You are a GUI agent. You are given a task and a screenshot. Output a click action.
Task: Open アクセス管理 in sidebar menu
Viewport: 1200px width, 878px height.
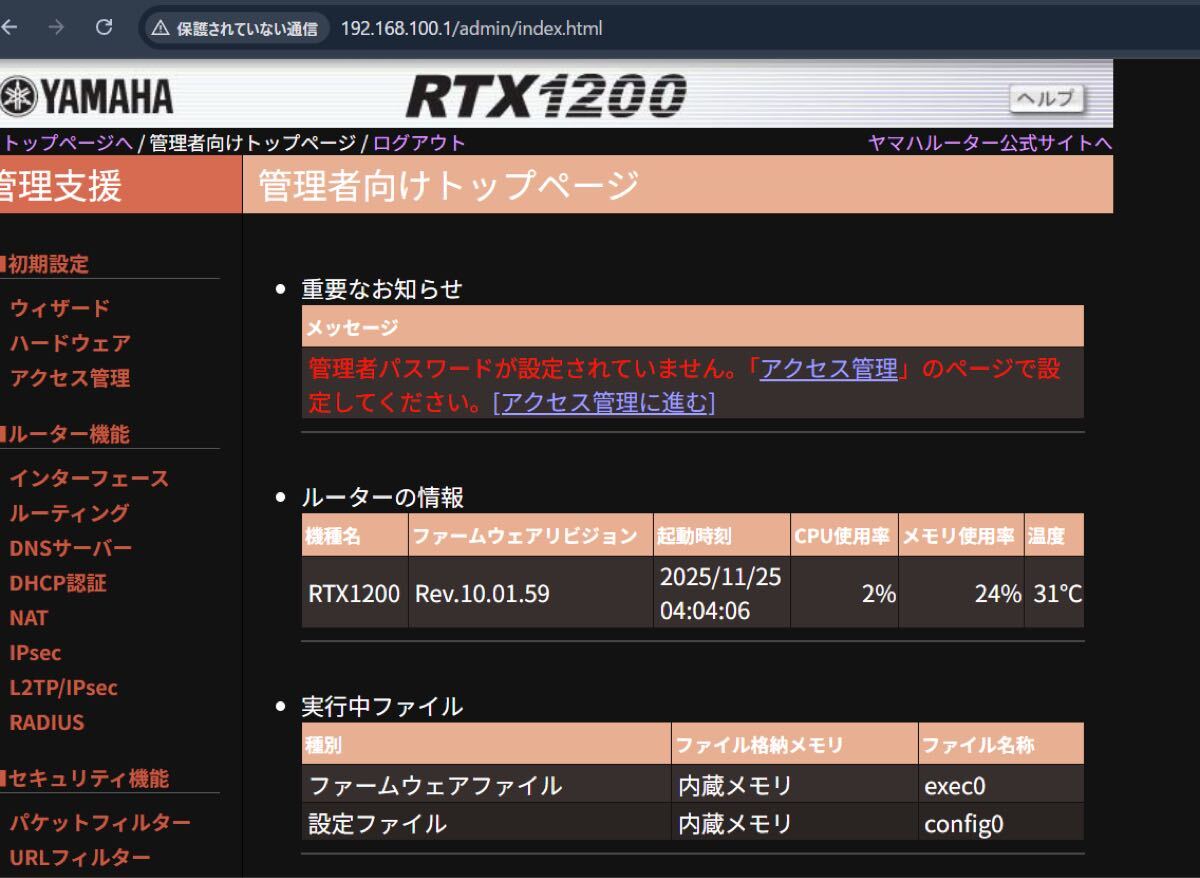[x=70, y=378]
